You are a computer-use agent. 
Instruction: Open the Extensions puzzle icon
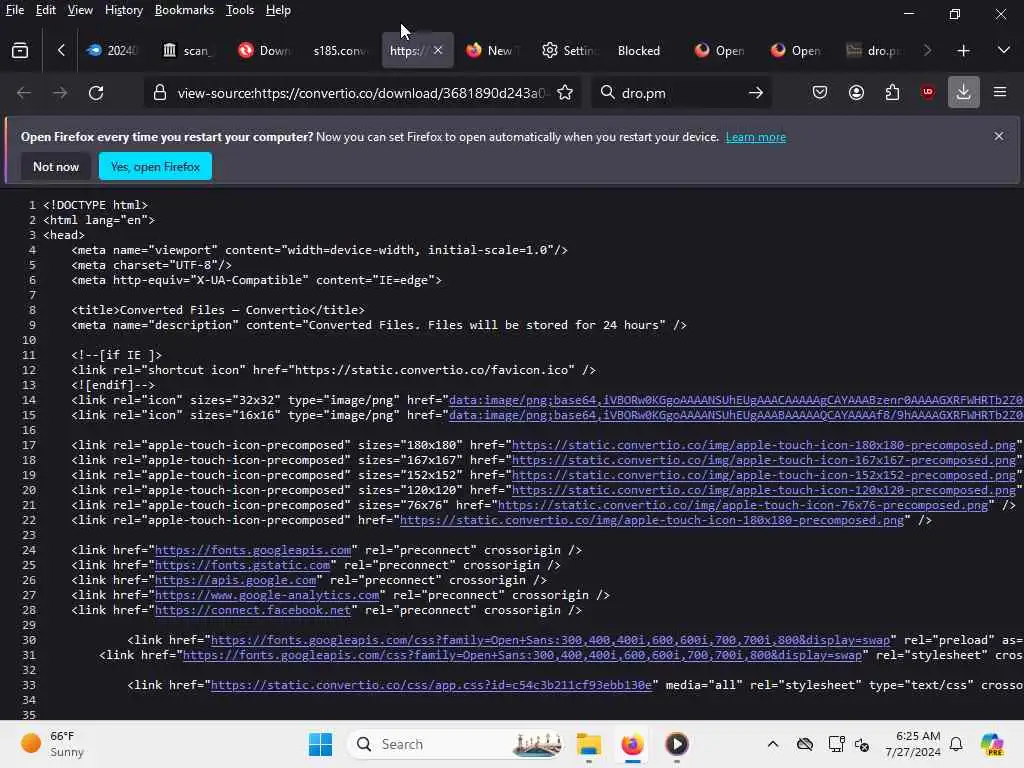pyautogui.click(x=892, y=93)
